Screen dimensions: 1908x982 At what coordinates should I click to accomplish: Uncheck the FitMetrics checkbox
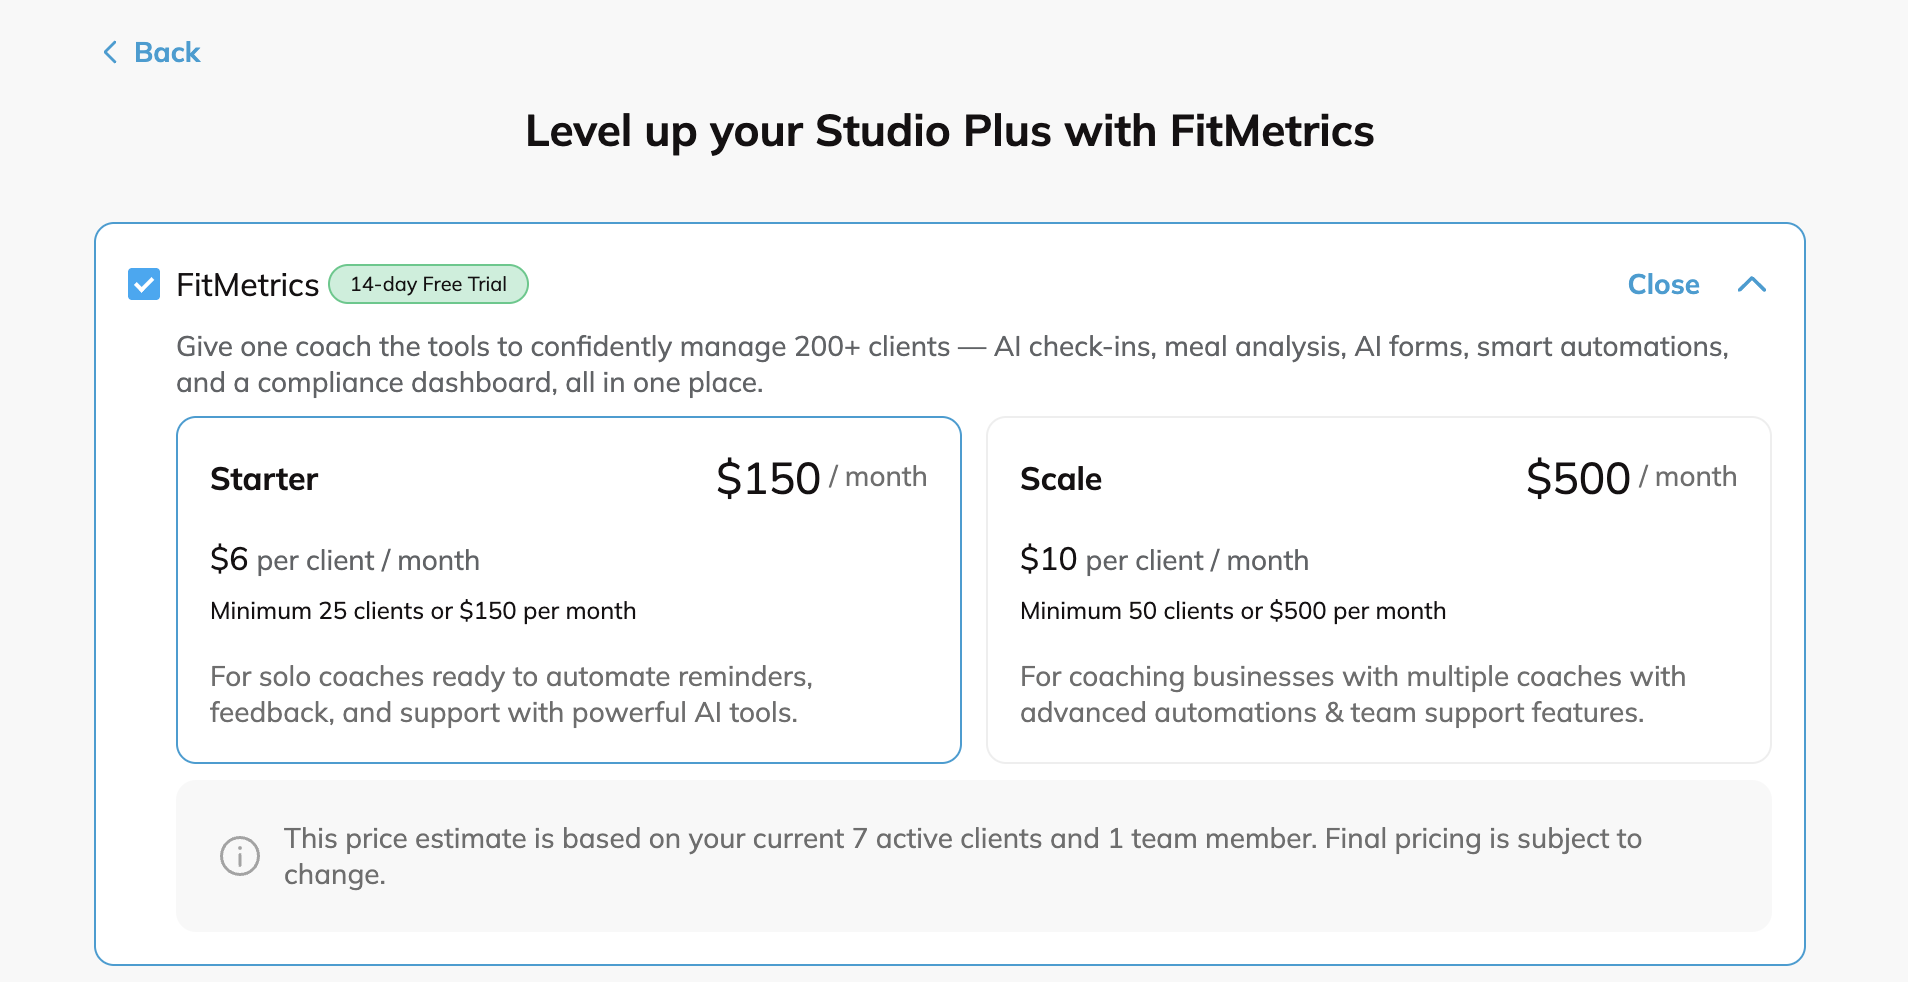click(x=144, y=284)
